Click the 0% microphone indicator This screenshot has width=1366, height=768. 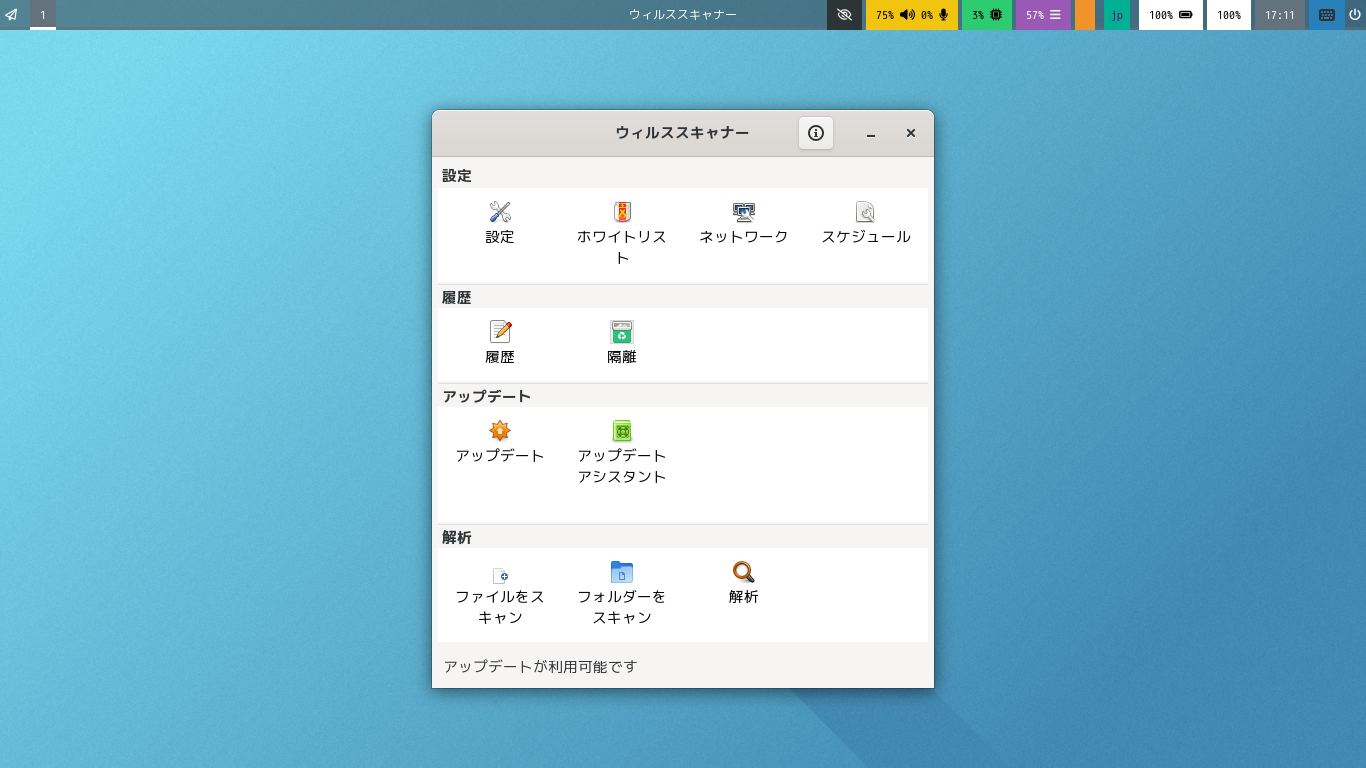click(x=935, y=15)
